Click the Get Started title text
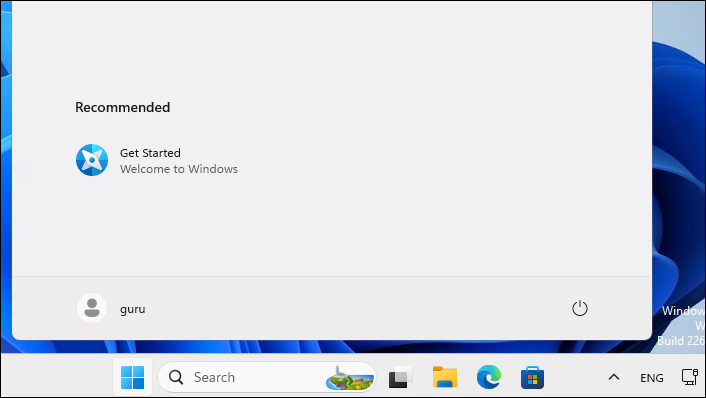The width and height of the screenshot is (706, 398). [x=150, y=153]
